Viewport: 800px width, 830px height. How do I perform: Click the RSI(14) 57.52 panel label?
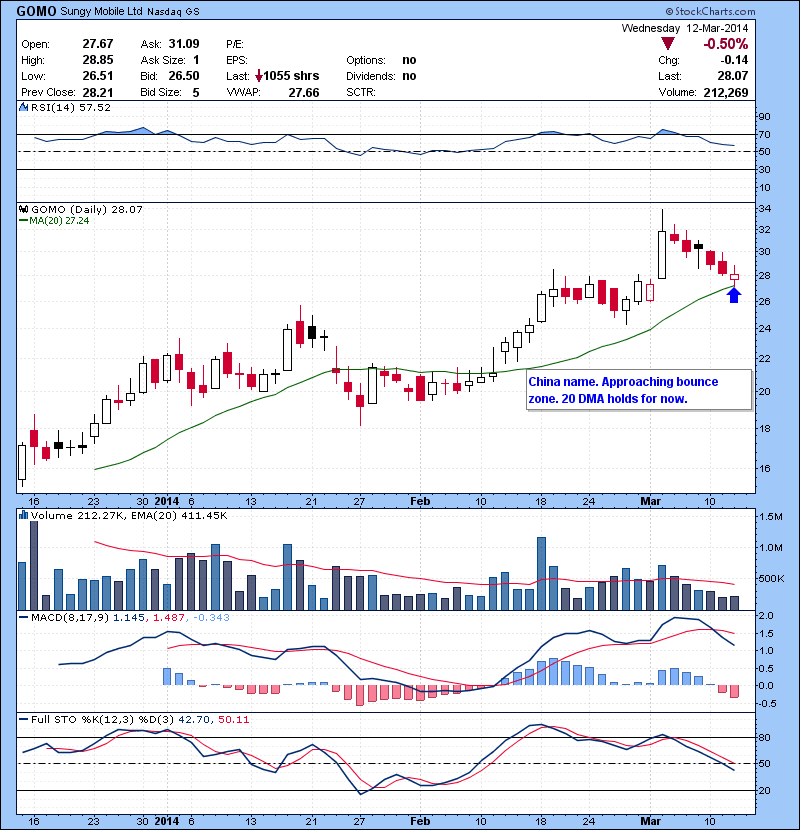pos(71,107)
